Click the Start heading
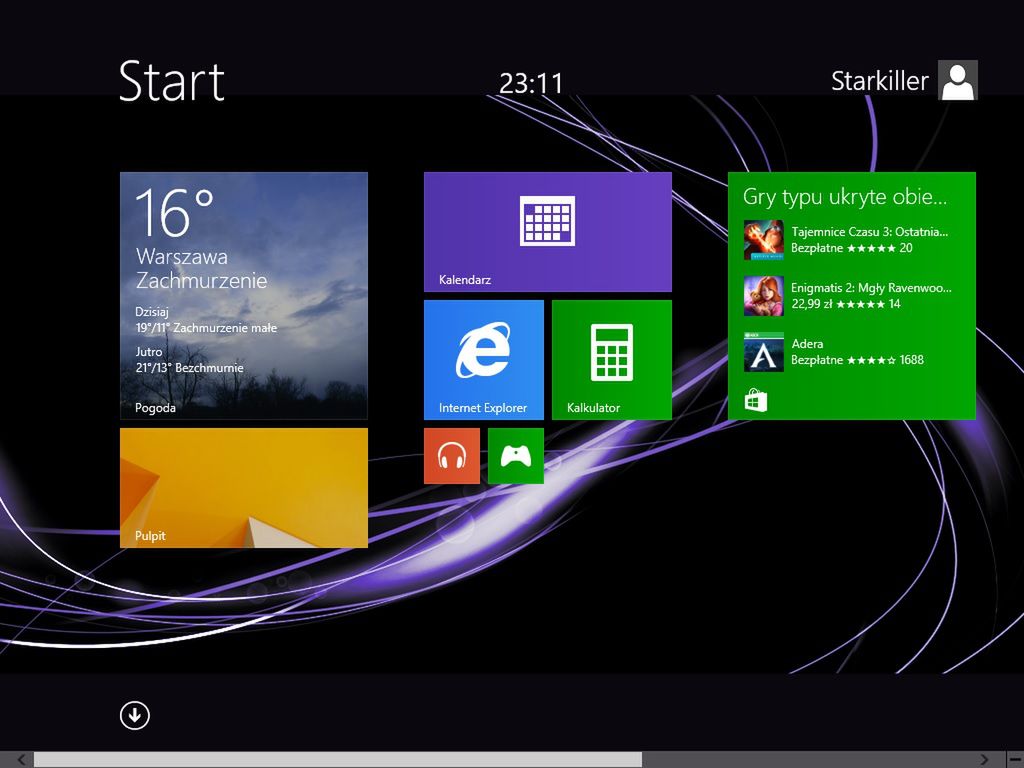This screenshot has width=1024, height=768. pos(172,81)
